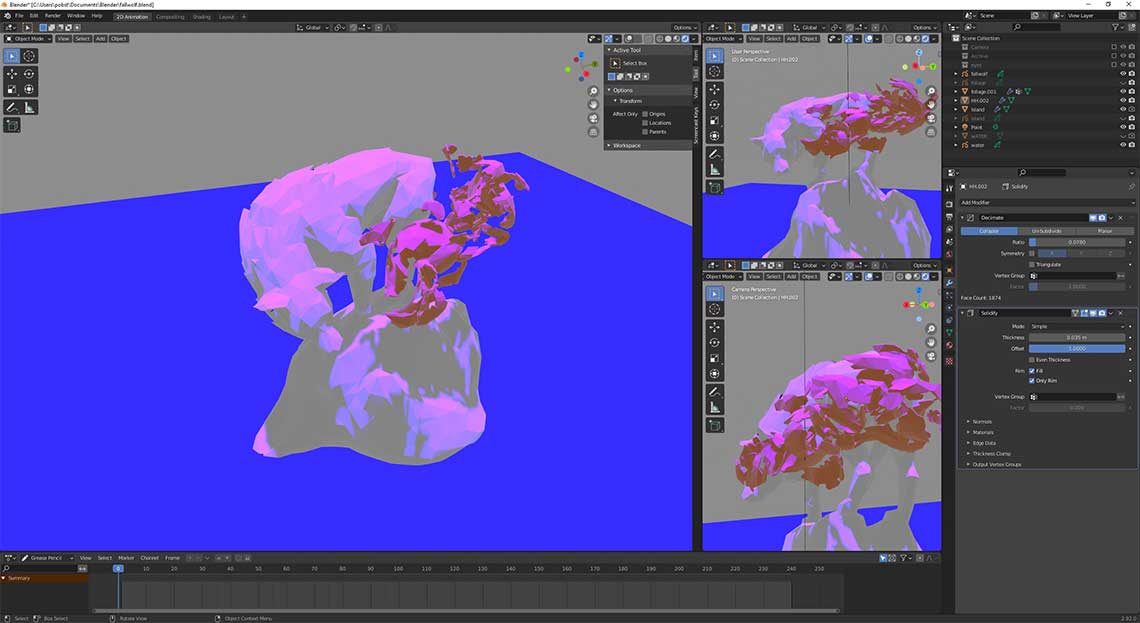Uncheck the Rim Fill checkbox
Viewport: 1140px width, 623px height.
pos(1032,371)
